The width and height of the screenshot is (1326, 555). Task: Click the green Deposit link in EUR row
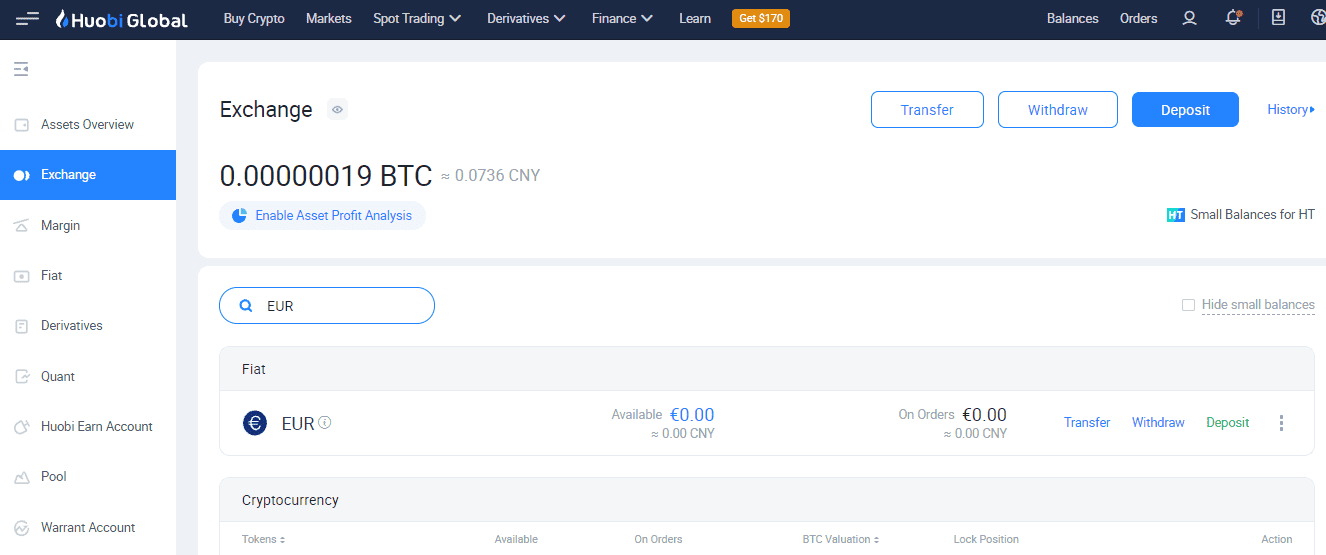tap(1228, 423)
